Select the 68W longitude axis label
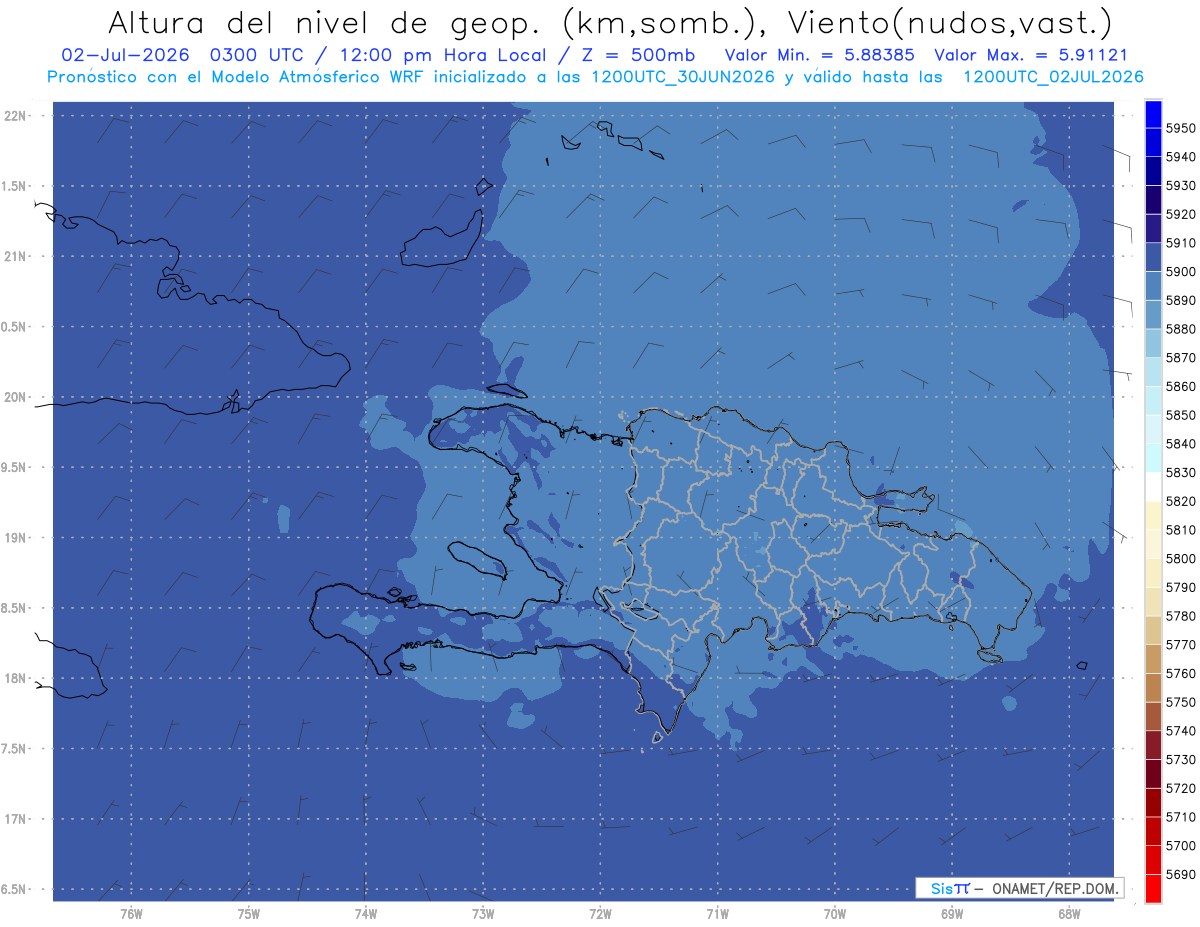Viewport: 1200px width, 927px height. pos(1069,914)
